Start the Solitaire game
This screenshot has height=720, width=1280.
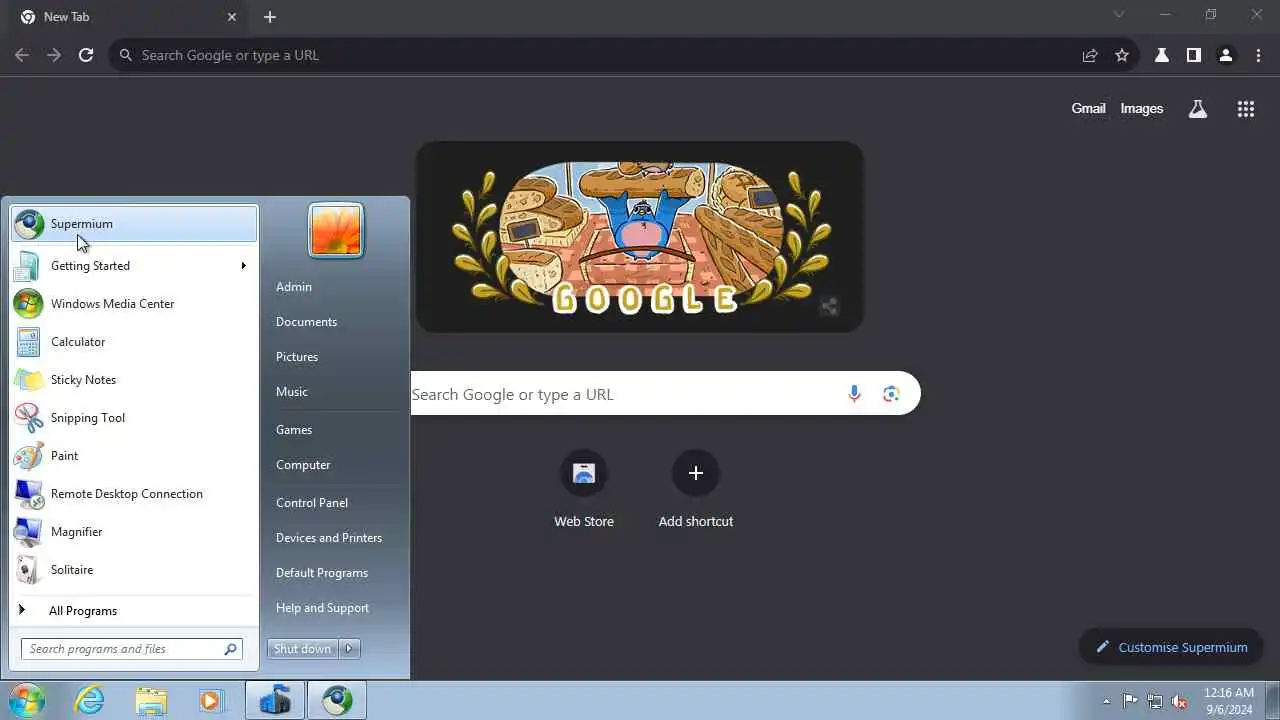click(x=134, y=570)
